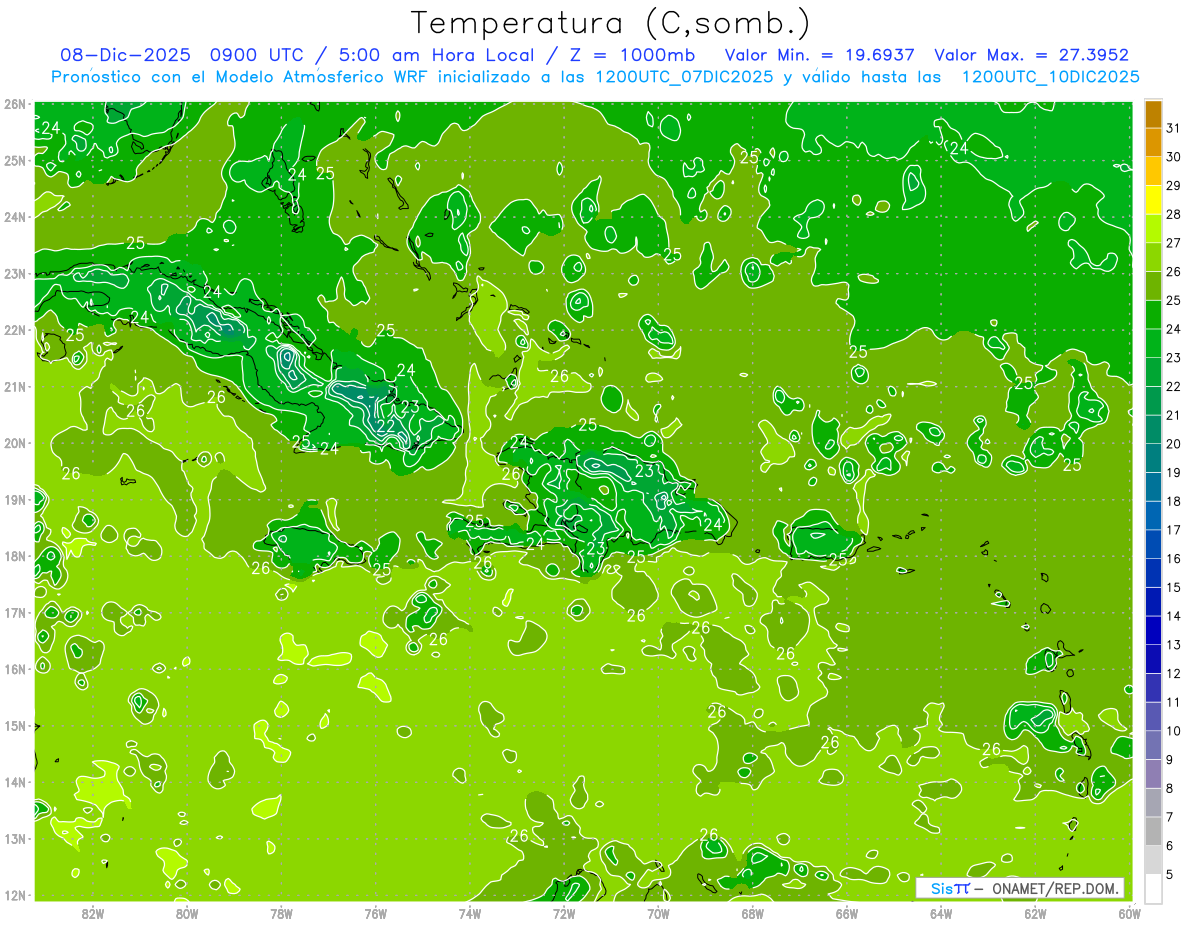Click the "62W" longitude axis label
The image size is (1200, 927).
coord(1035,912)
